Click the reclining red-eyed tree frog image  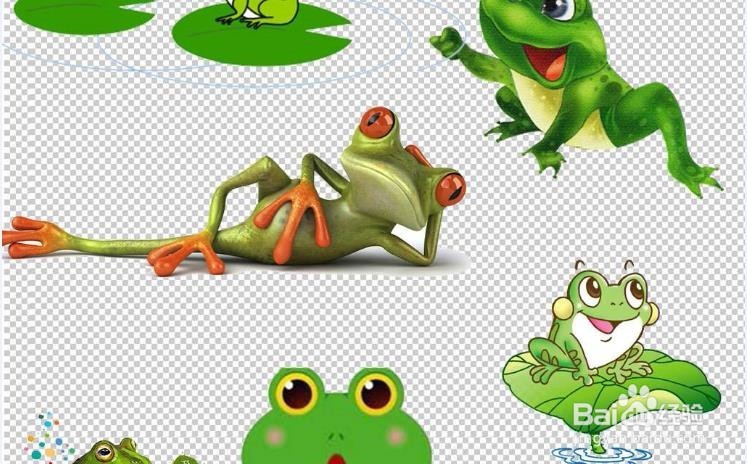[234, 192]
